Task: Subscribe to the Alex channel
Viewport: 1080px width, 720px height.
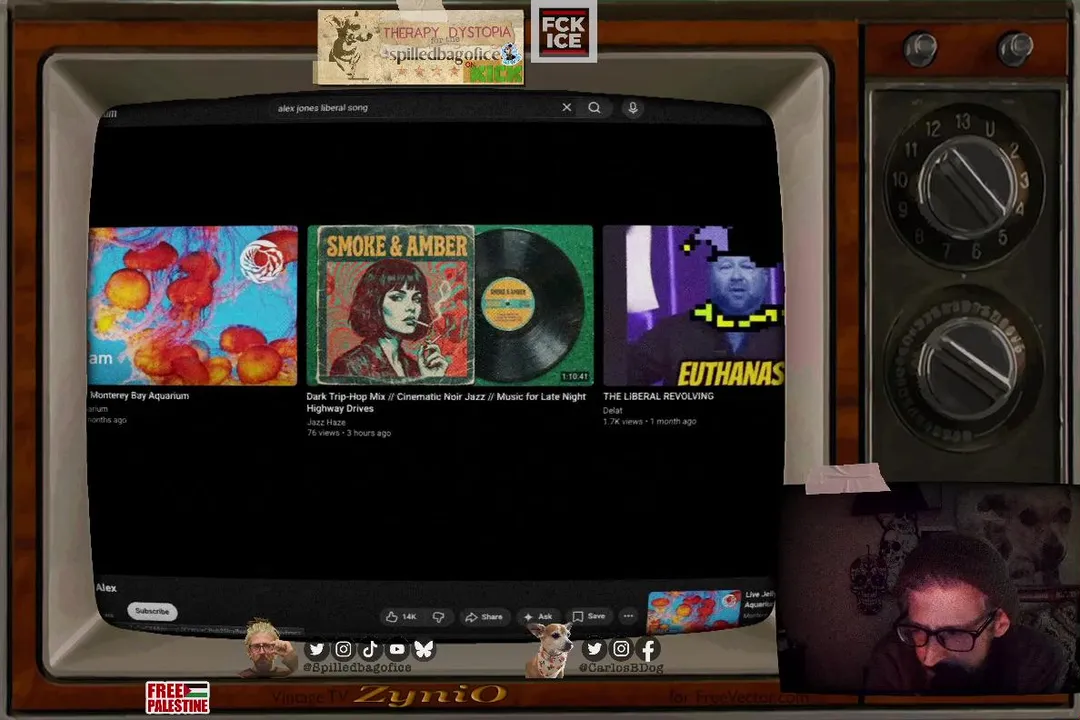Action: [x=152, y=611]
